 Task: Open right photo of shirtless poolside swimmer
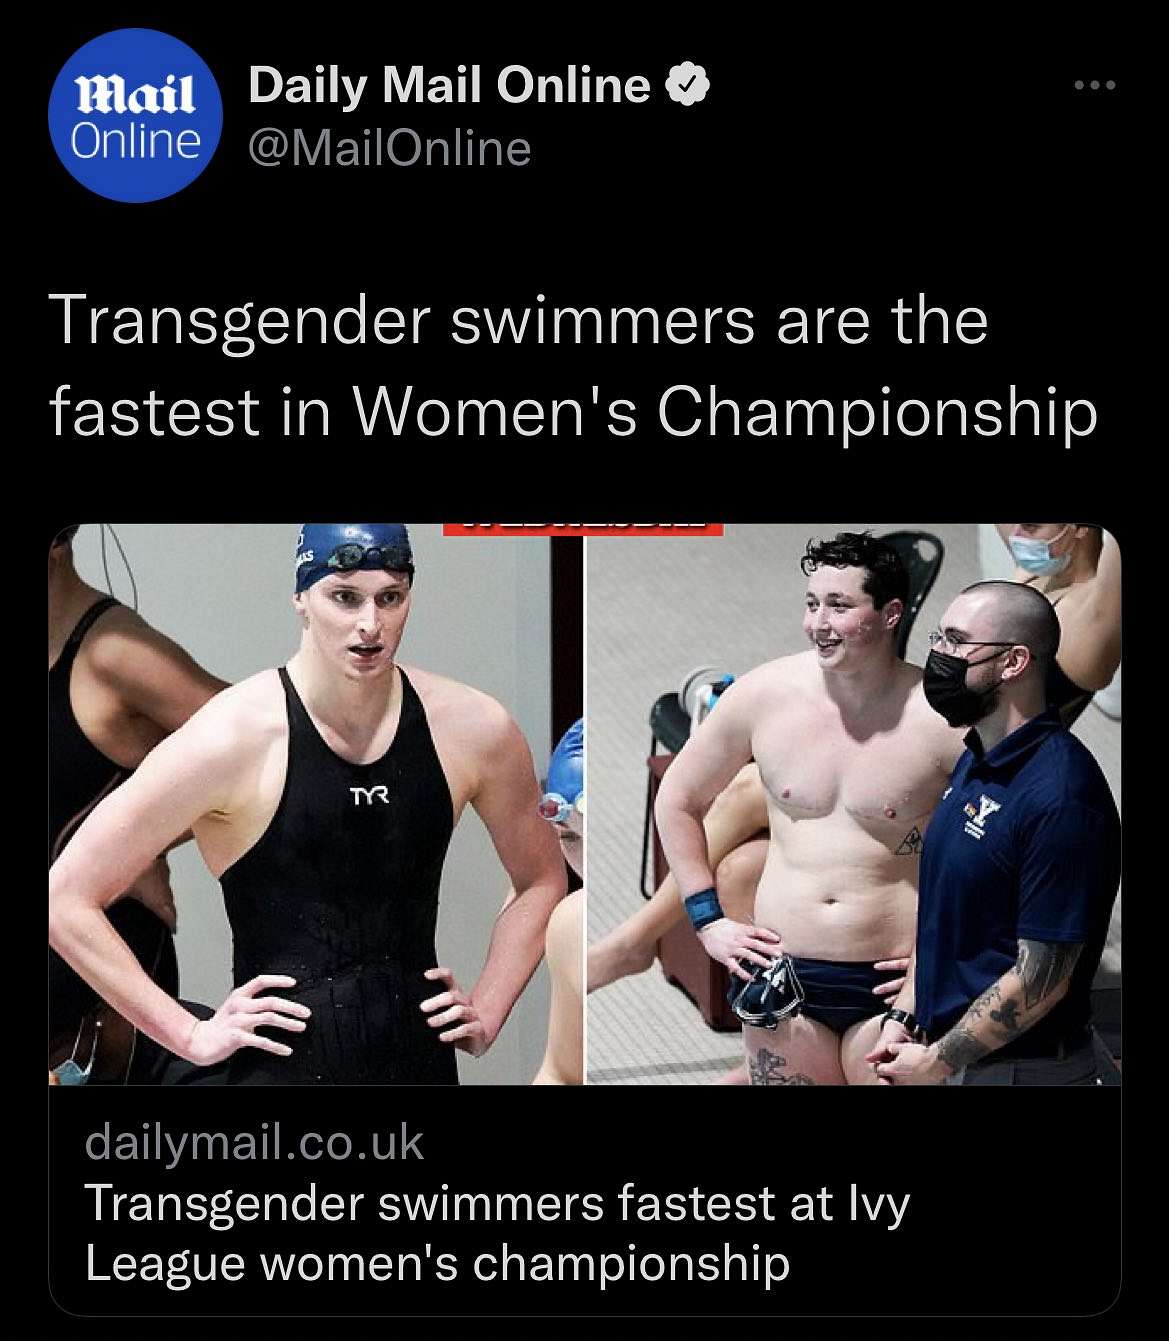[854, 804]
